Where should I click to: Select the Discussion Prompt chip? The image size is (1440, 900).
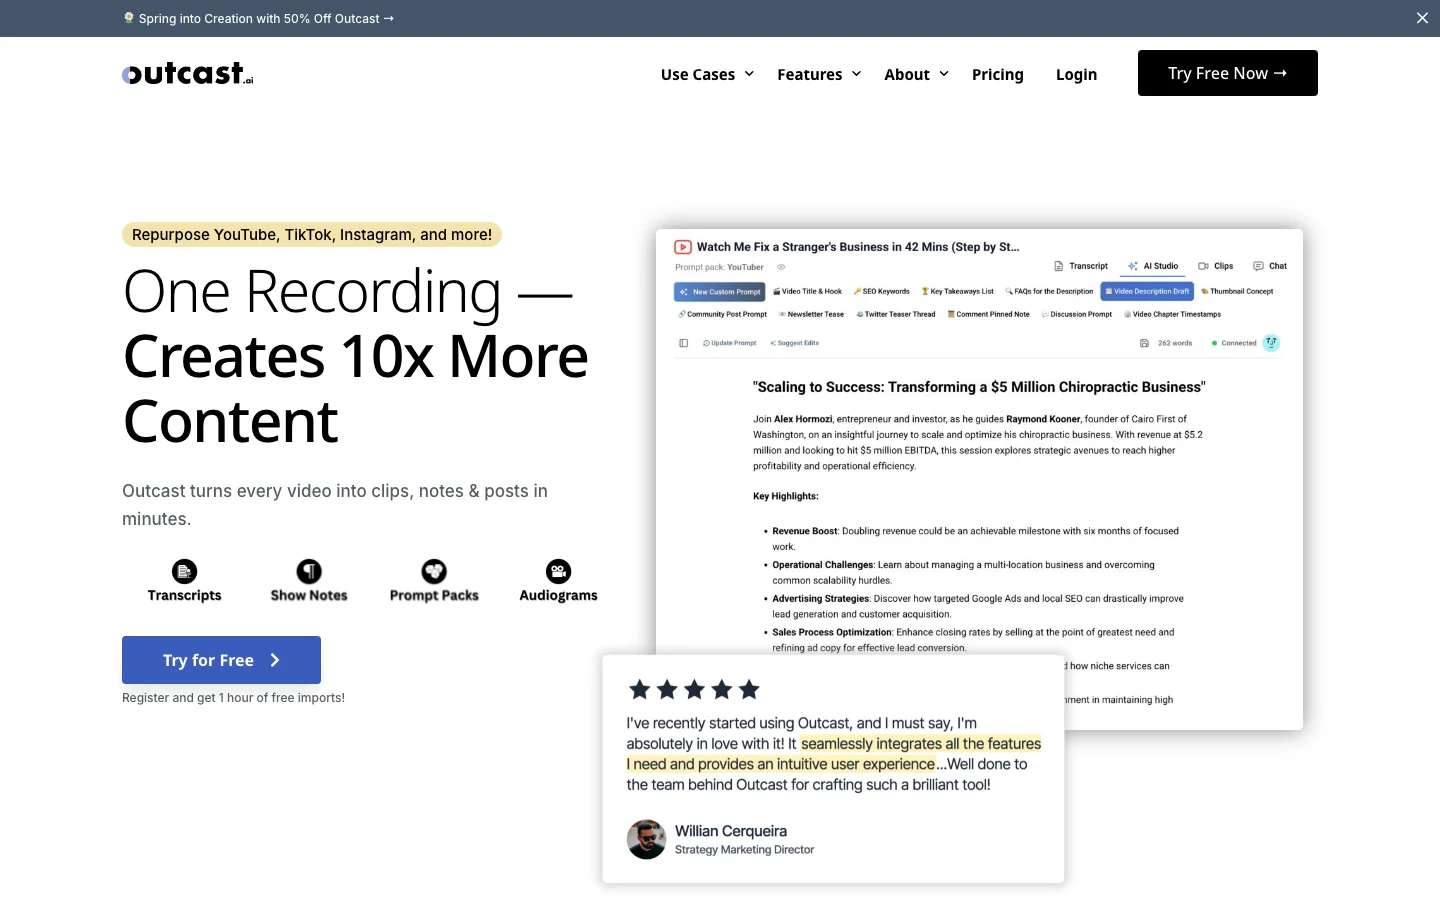click(1077, 314)
